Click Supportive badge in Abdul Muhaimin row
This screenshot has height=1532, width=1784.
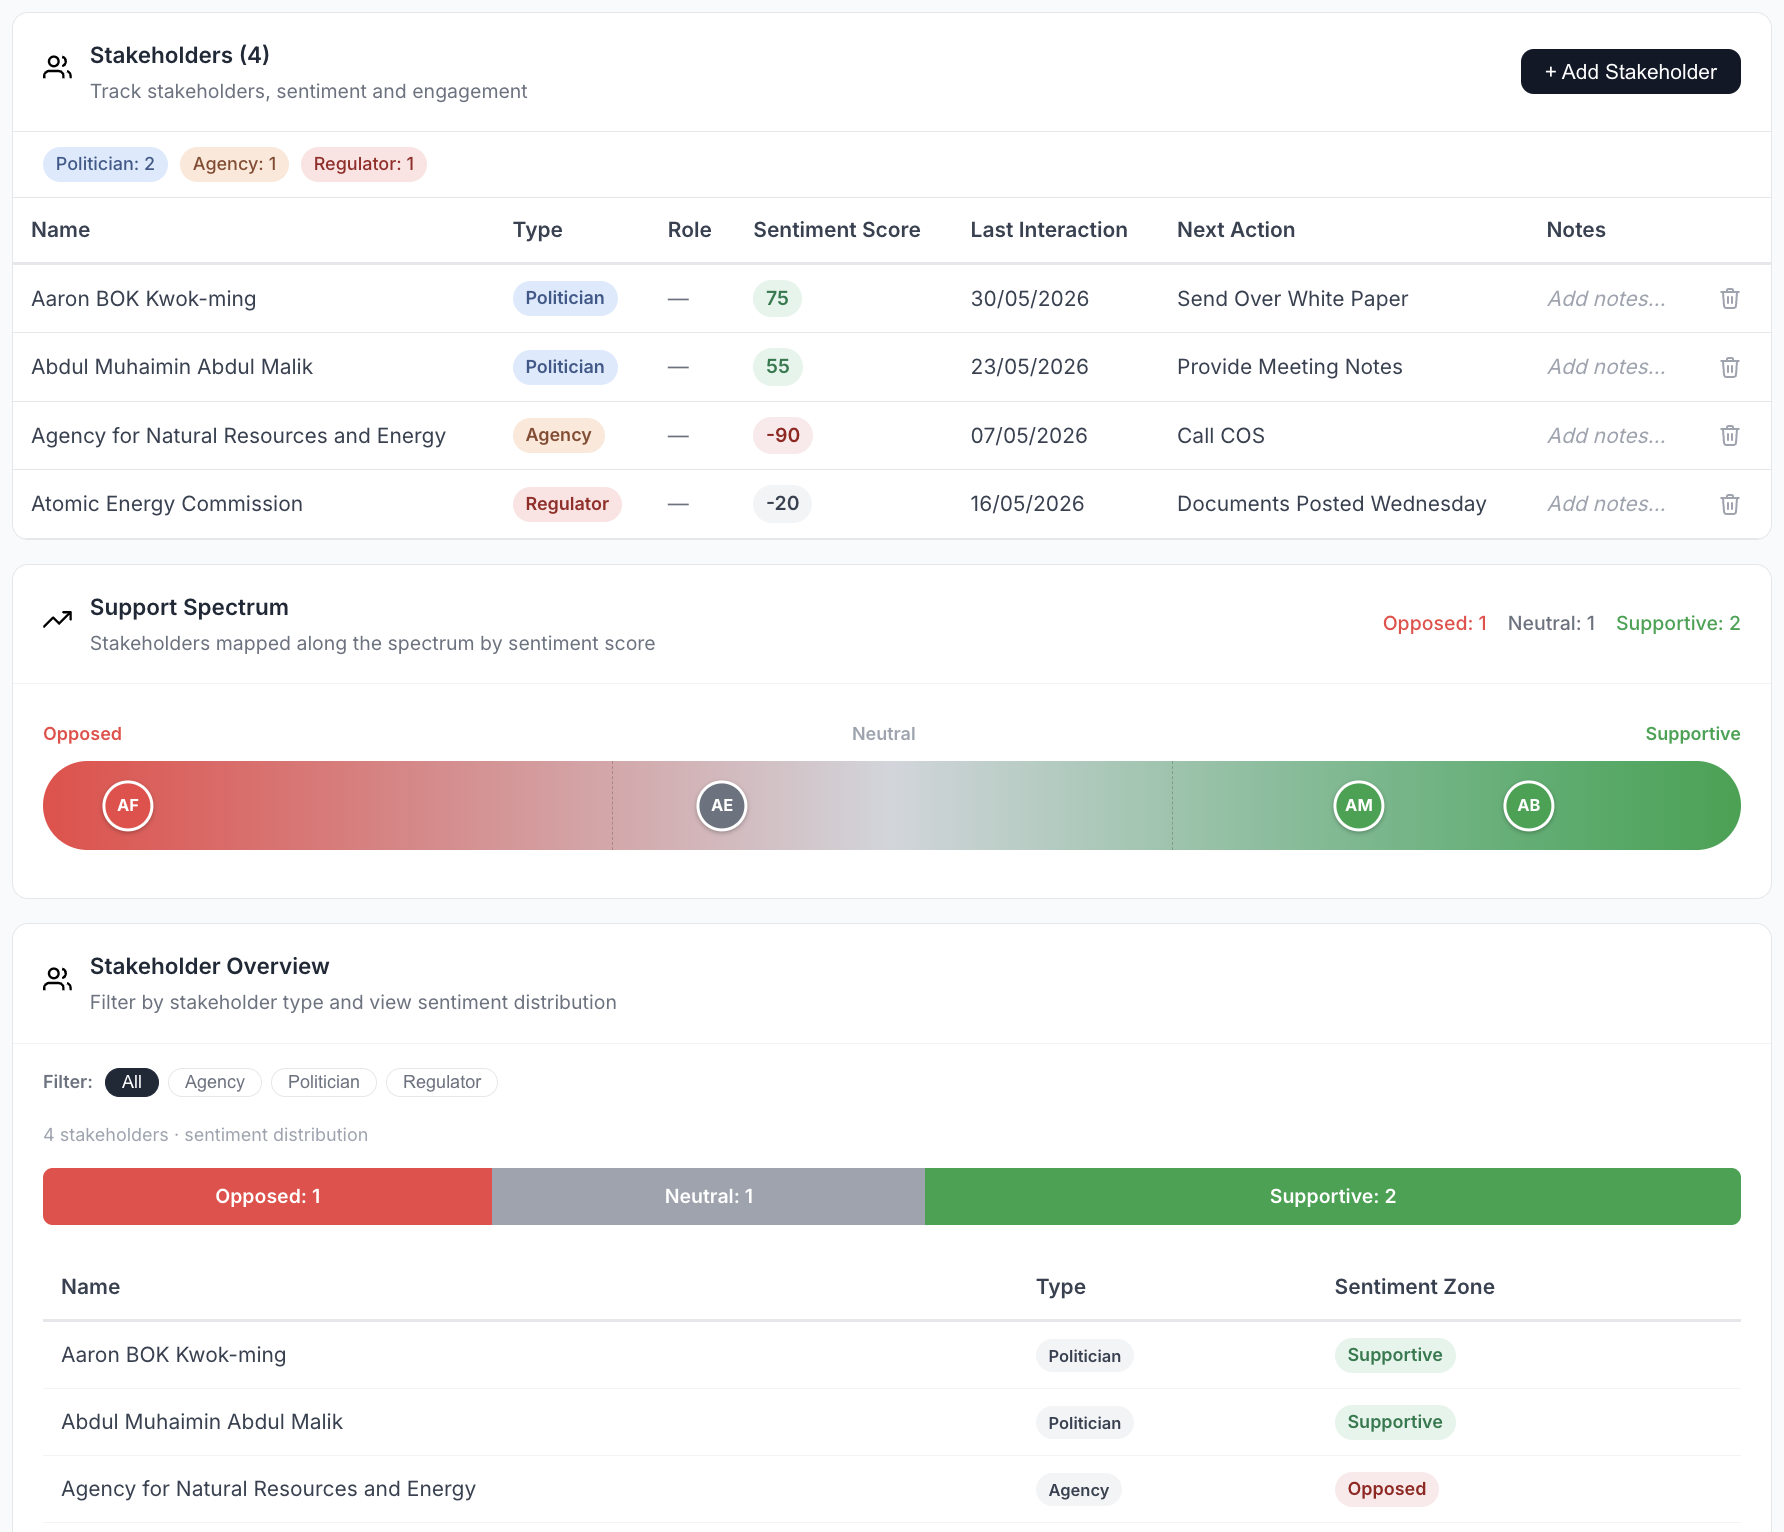click(x=1395, y=1422)
